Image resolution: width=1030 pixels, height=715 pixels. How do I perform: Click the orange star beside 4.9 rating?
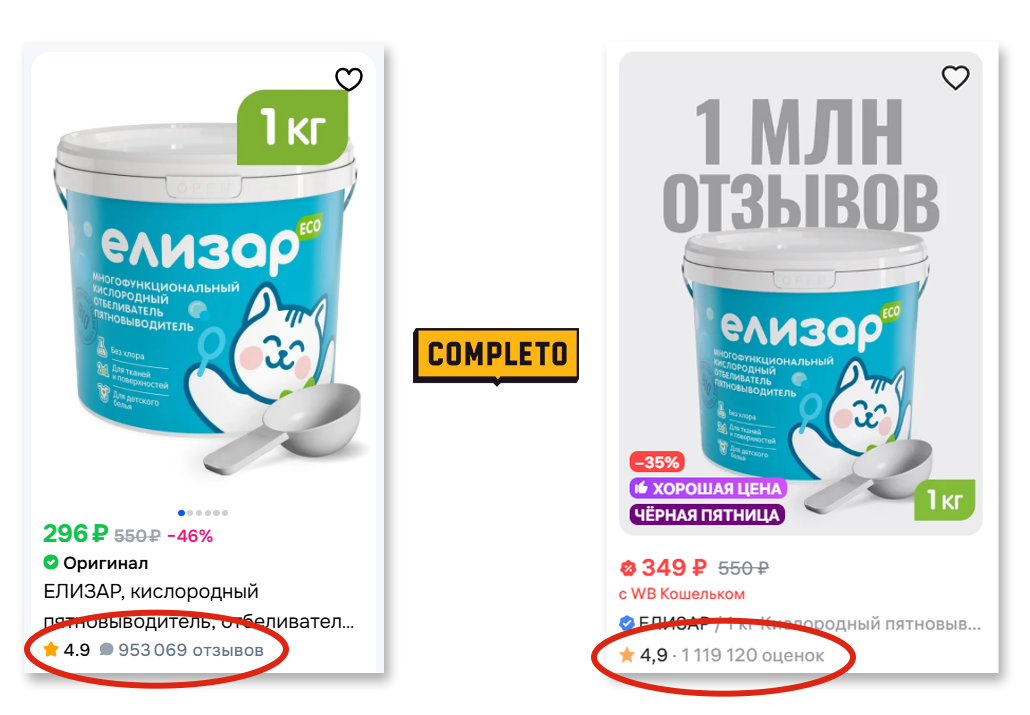click(51, 650)
